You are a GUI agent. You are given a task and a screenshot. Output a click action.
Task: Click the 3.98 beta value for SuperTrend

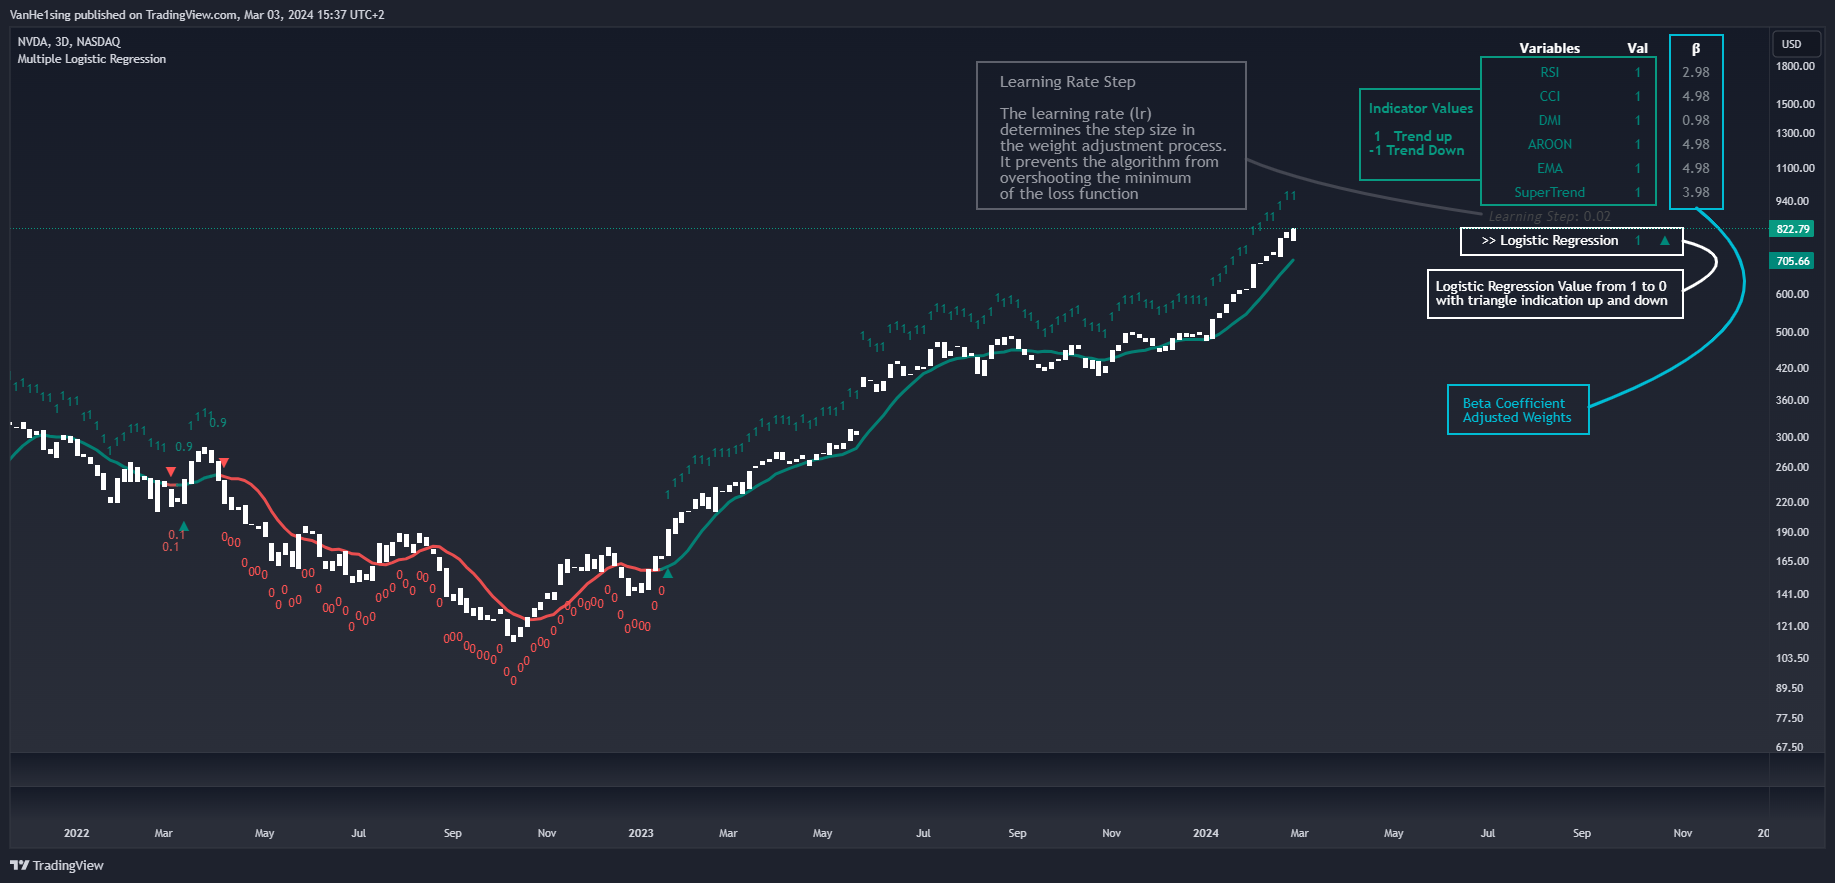(x=1696, y=192)
